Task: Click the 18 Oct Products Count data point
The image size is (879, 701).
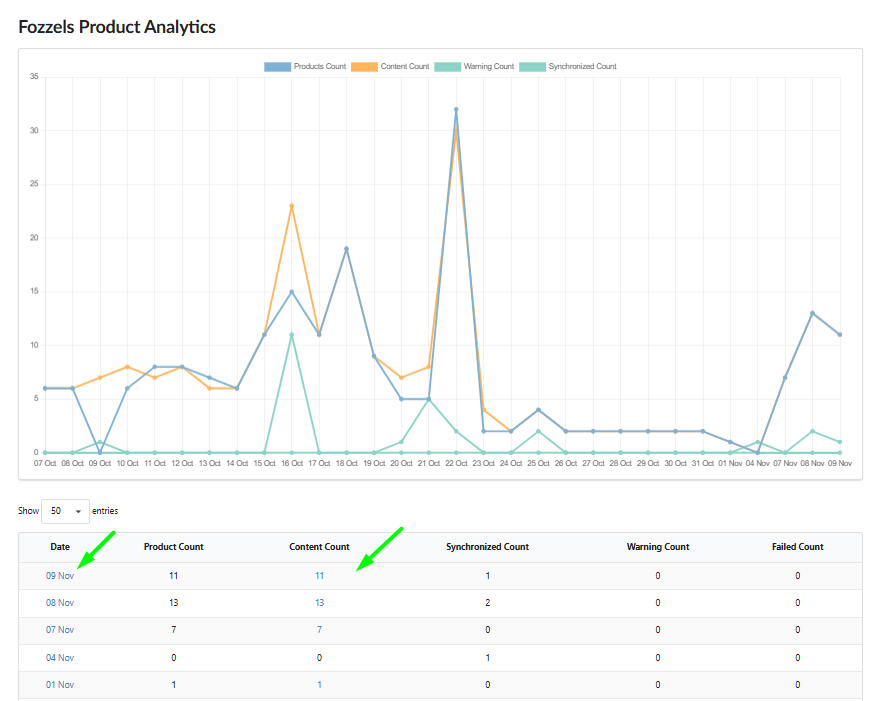Action: pyautogui.click(x=346, y=249)
